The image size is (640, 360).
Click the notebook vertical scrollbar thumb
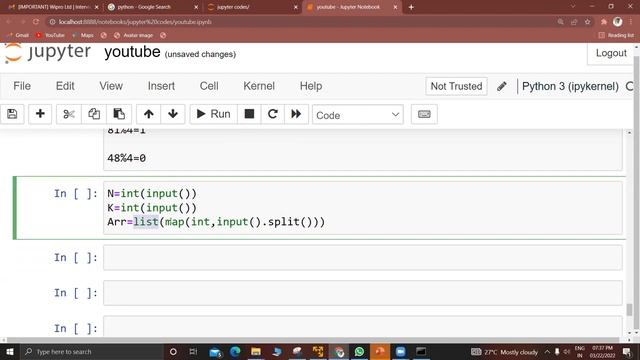tap(629, 309)
